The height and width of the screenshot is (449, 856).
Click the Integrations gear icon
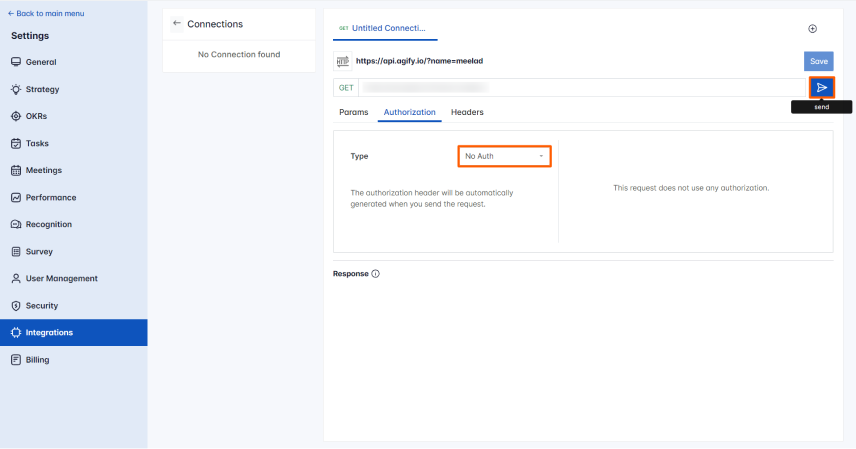tap(16, 332)
